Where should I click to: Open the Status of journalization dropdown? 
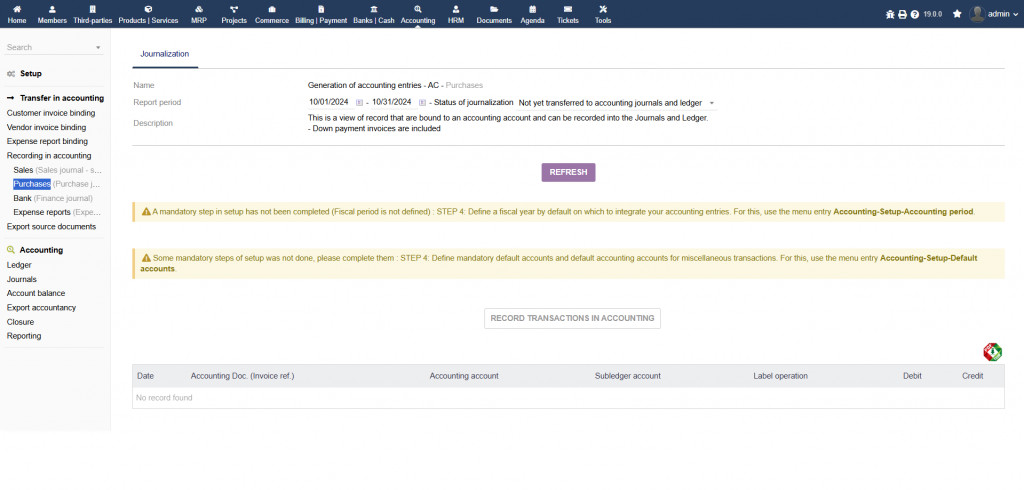point(616,103)
